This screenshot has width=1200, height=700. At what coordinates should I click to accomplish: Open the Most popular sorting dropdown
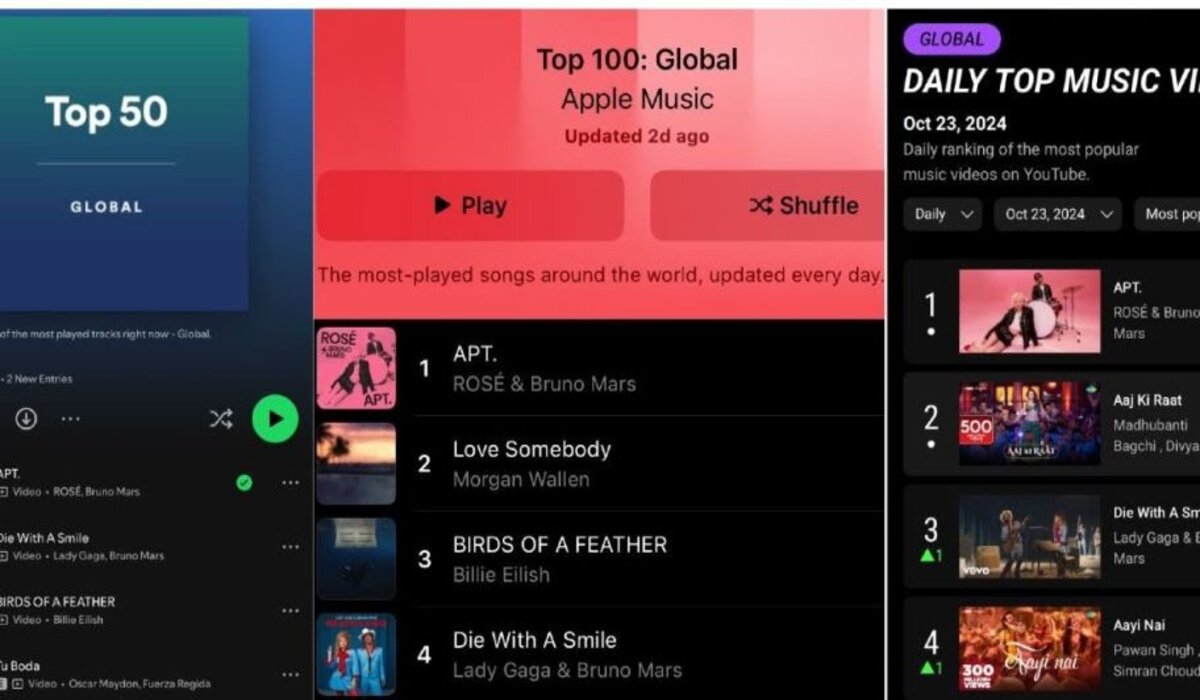(x=1168, y=214)
